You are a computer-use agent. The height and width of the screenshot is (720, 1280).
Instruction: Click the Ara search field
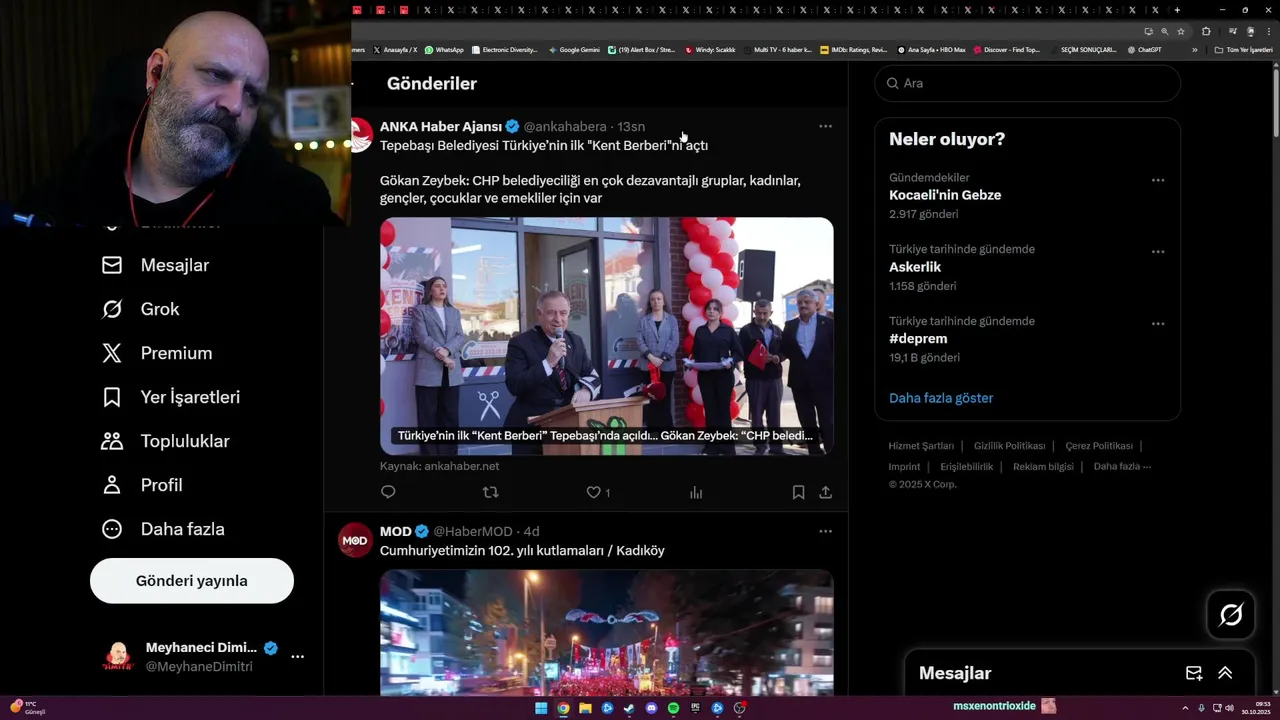1027,83
